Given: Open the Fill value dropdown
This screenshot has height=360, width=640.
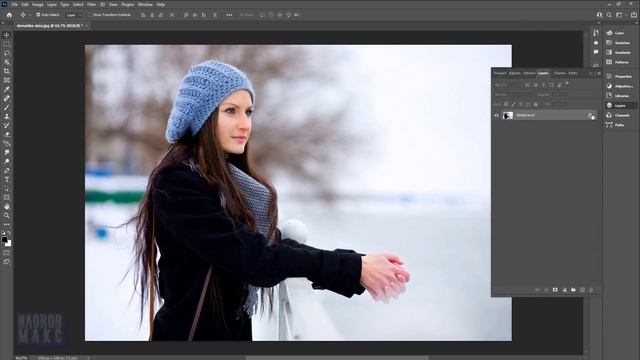Looking at the screenshot, I should [x=559, y=104].
